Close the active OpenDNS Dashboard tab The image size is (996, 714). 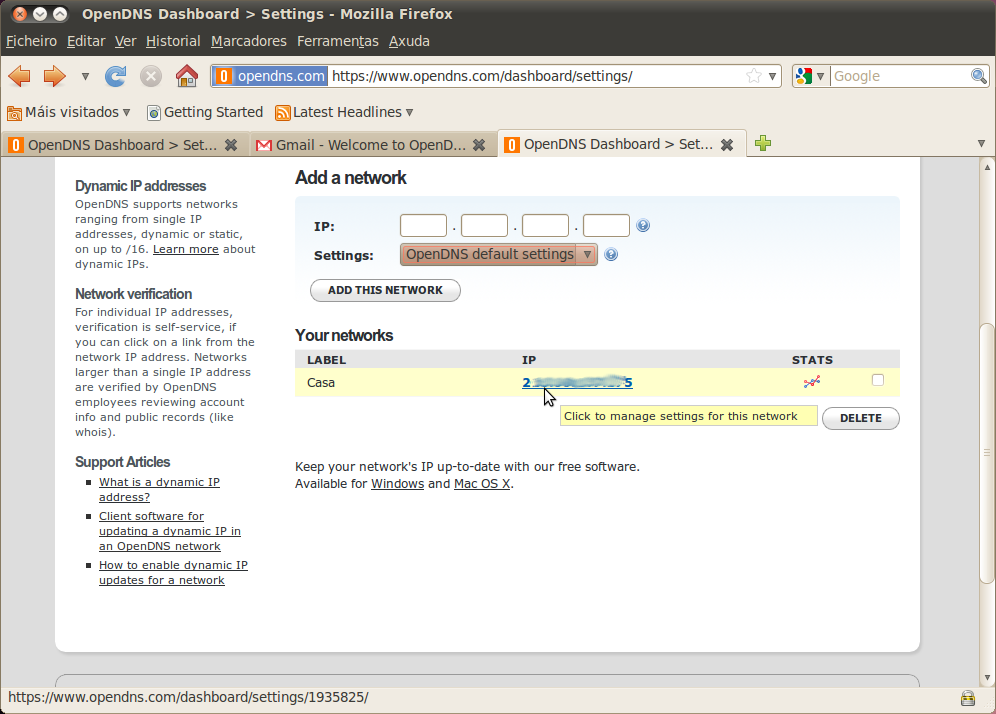727,145
